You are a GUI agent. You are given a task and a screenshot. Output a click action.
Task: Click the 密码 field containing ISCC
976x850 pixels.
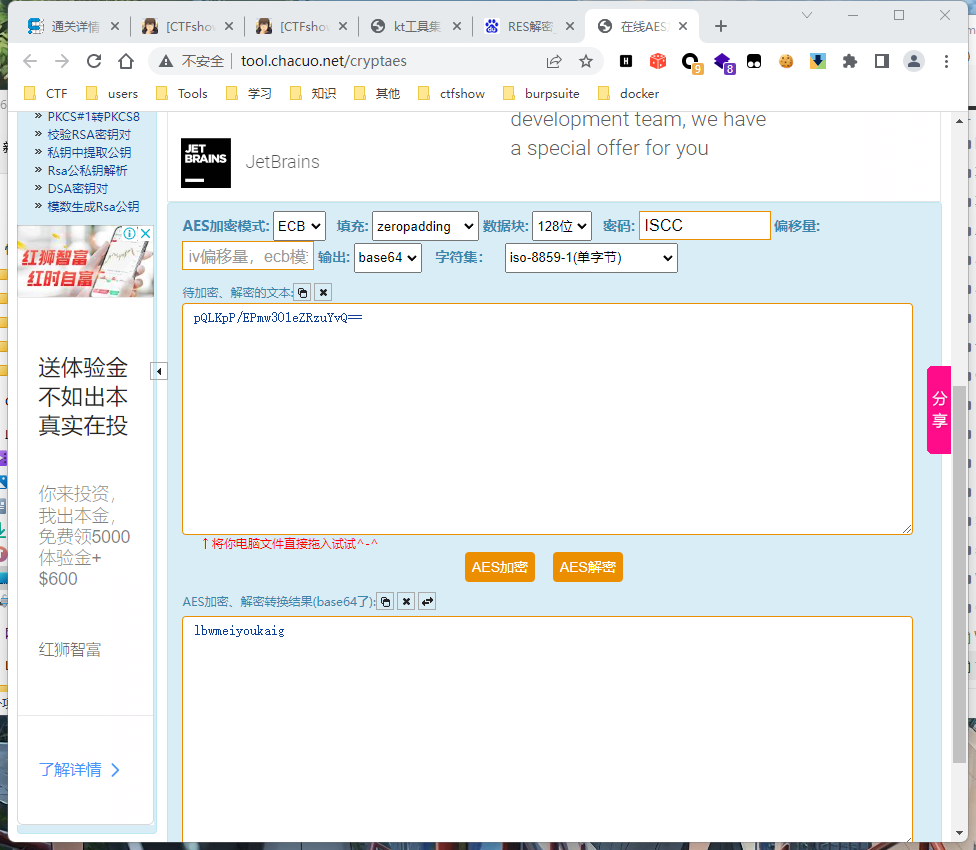[x=704, y=225]
